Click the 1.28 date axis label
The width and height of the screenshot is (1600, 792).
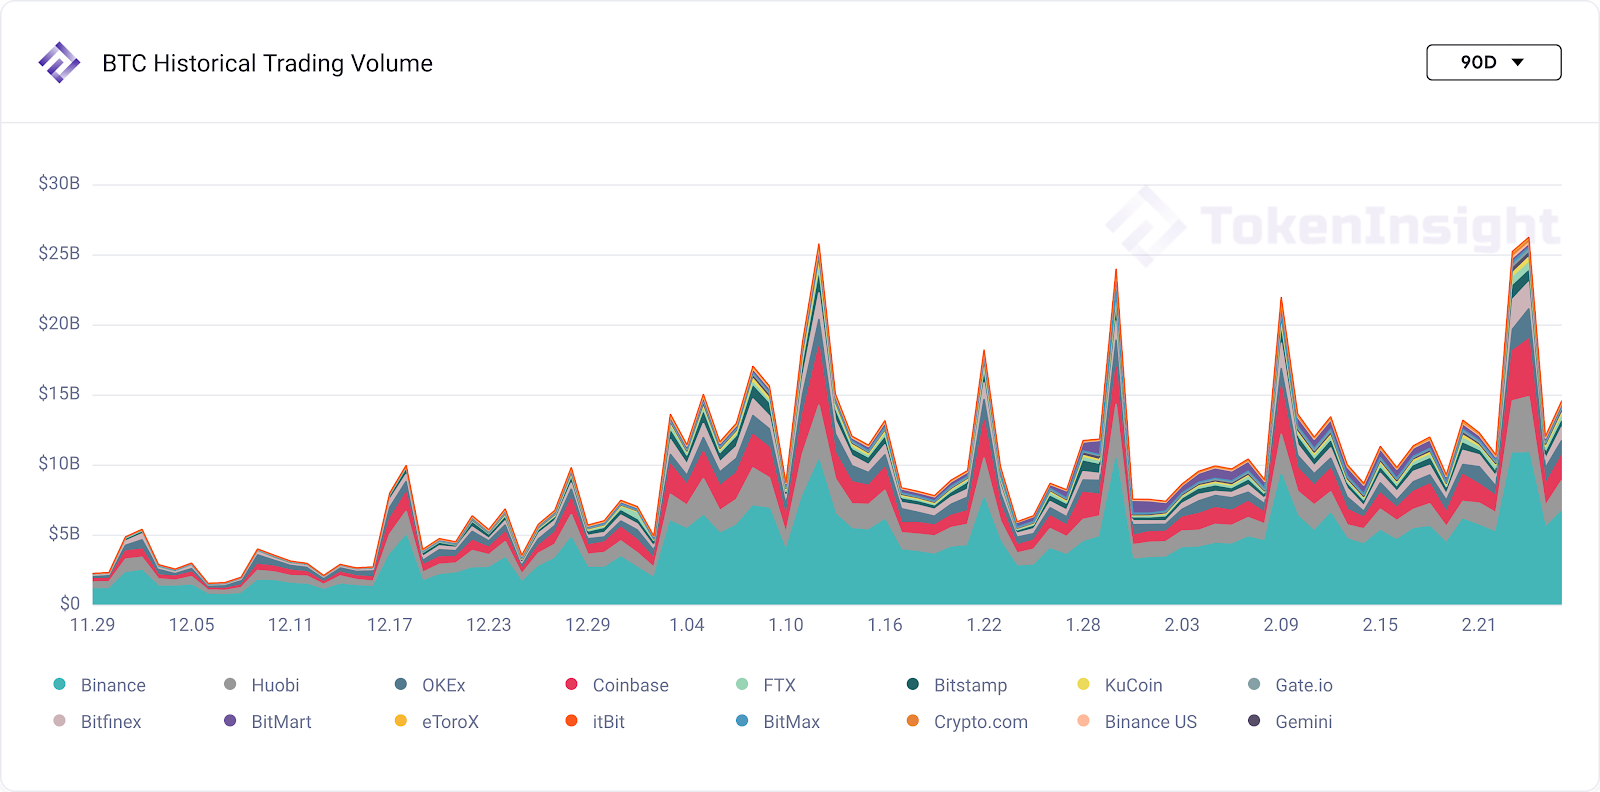(x=1083, y=625)
